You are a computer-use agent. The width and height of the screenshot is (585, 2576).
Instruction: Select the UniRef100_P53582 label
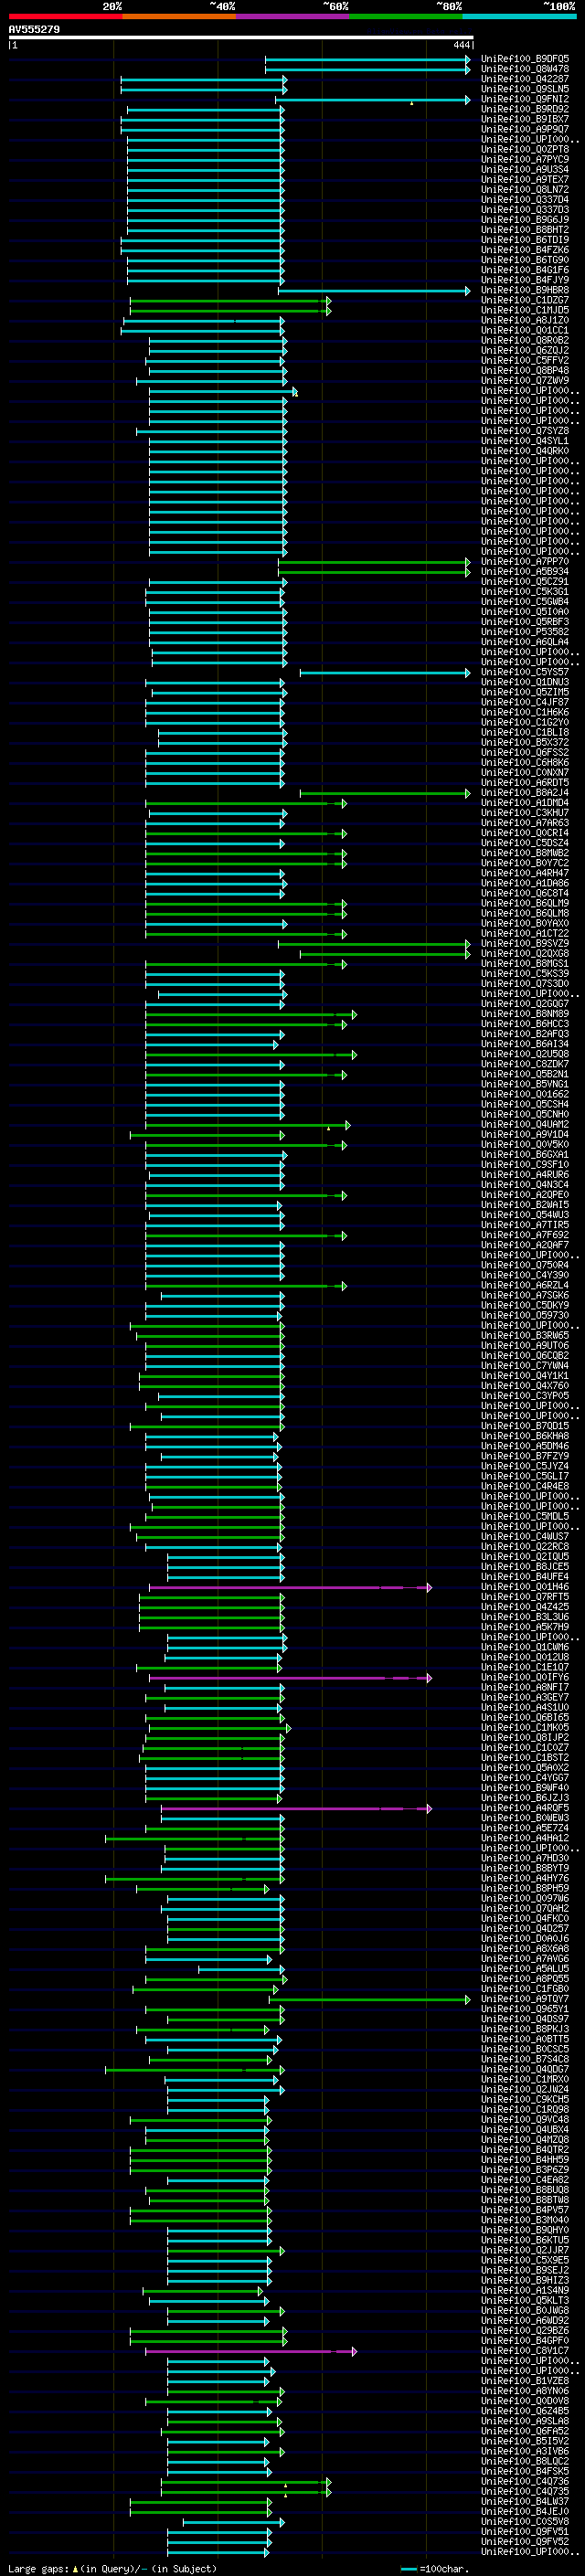click(x=525, y=631)
